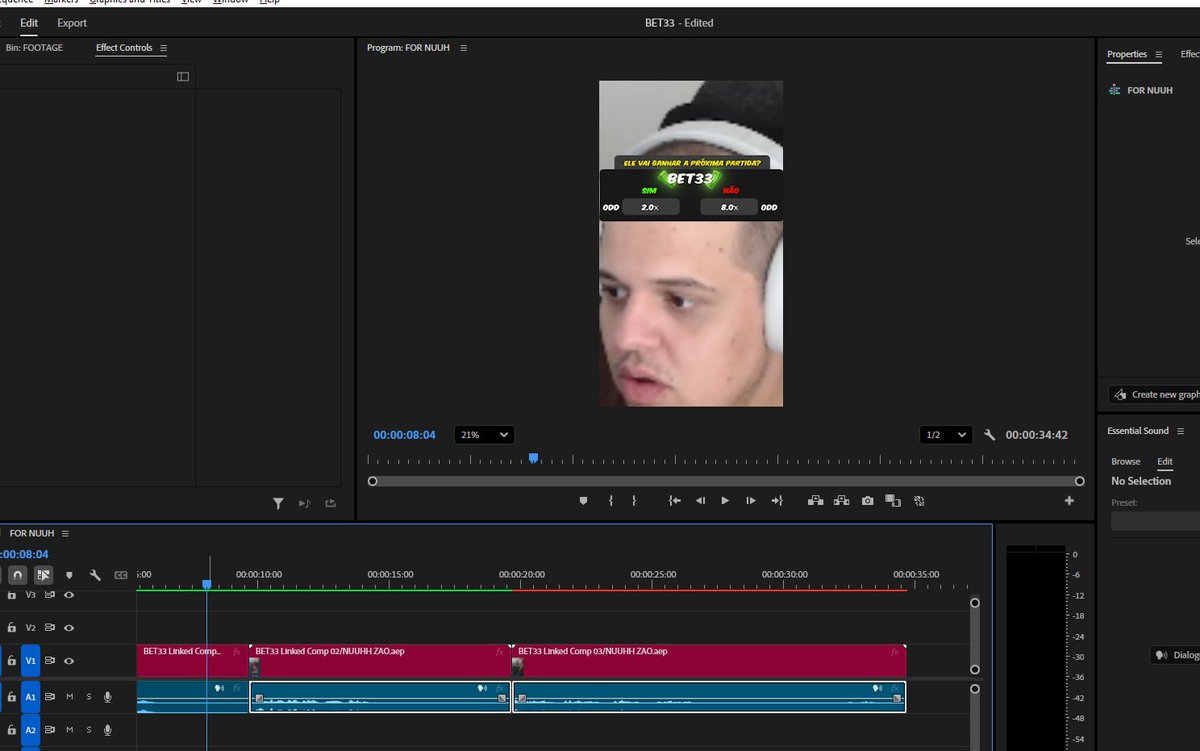Click the Extract button
1200x751 pixels.
(x=842, y=501)
